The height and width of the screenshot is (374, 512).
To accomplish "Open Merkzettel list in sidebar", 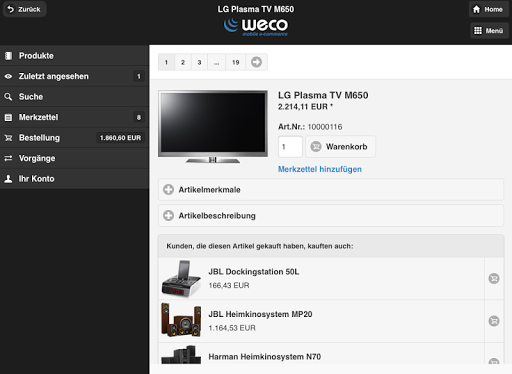I will 74,117.
